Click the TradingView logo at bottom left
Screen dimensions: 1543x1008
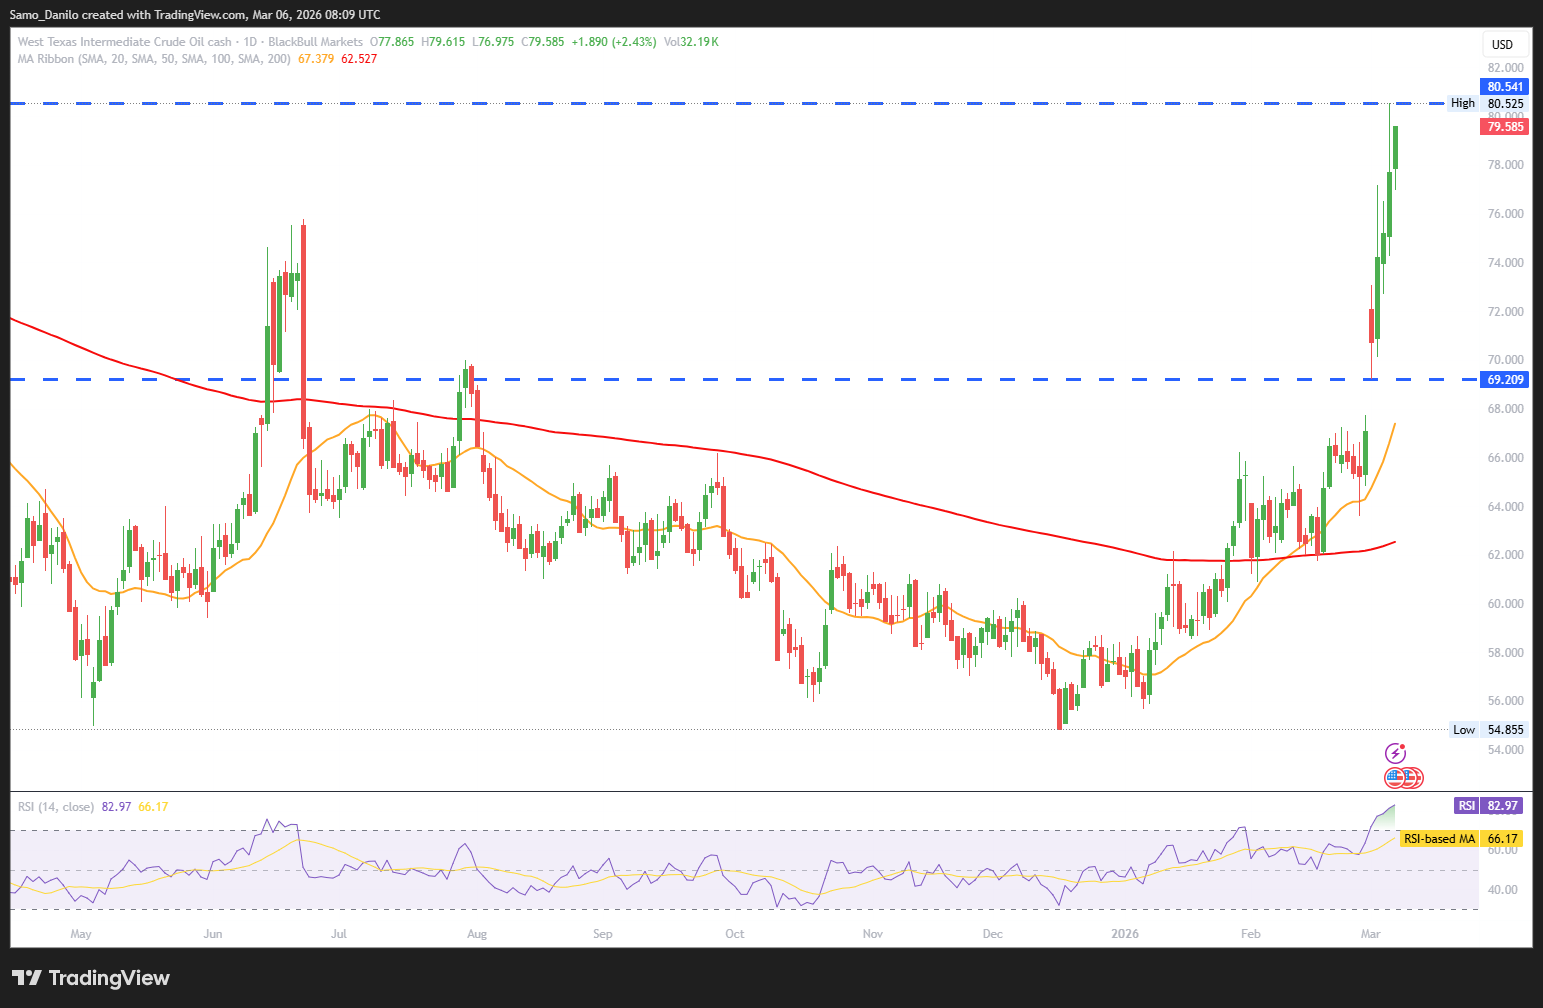click(91, 978)
